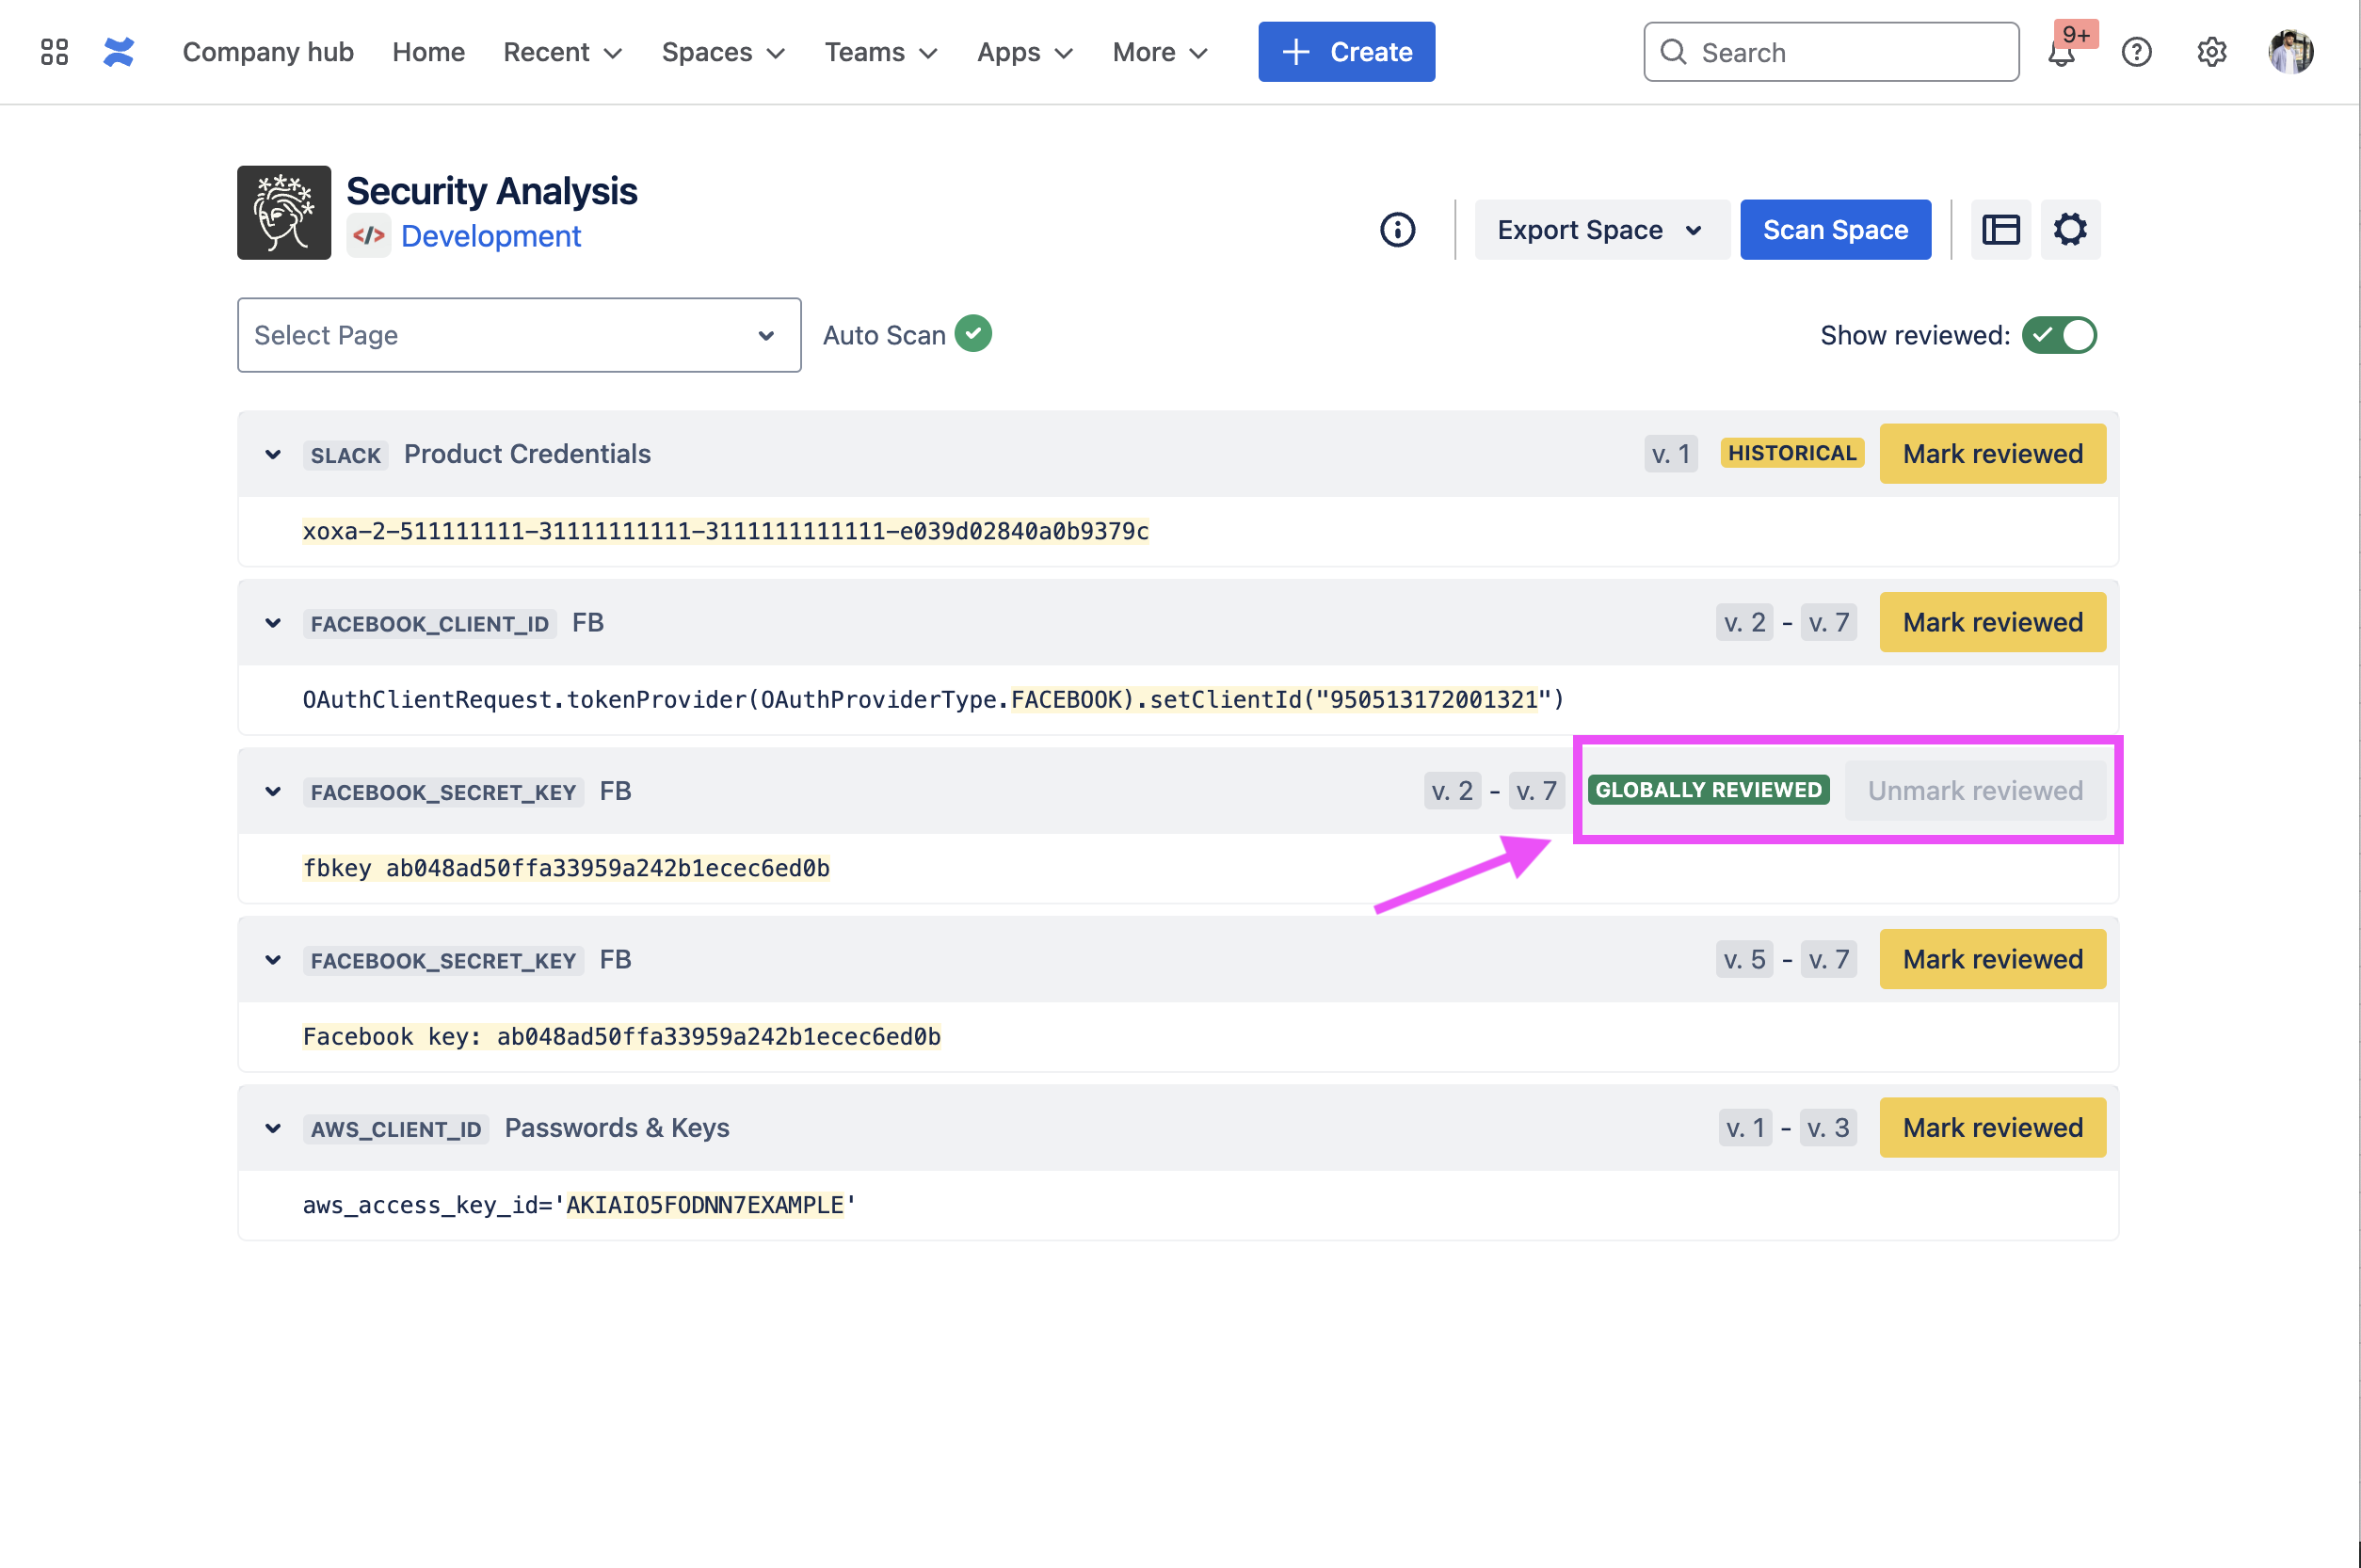
Task: Collapse the globally reviewed FACEBOOK_SECRET_KEY row
Action: tap(273, 791)
